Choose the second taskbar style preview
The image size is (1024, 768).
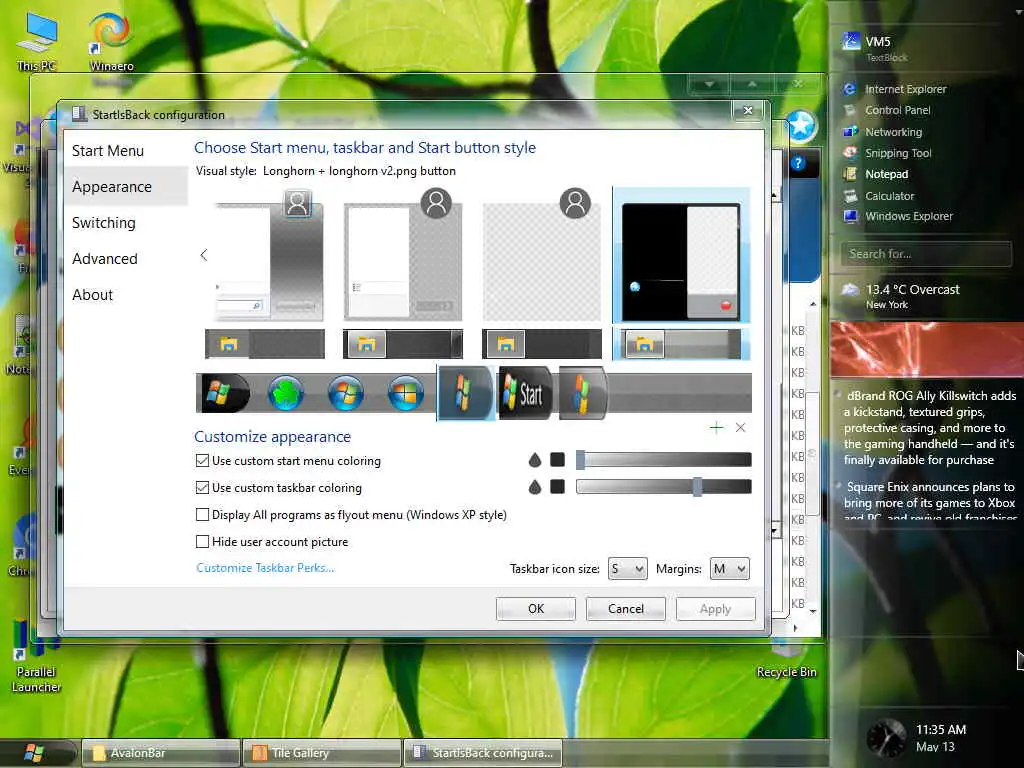(403, 344)
